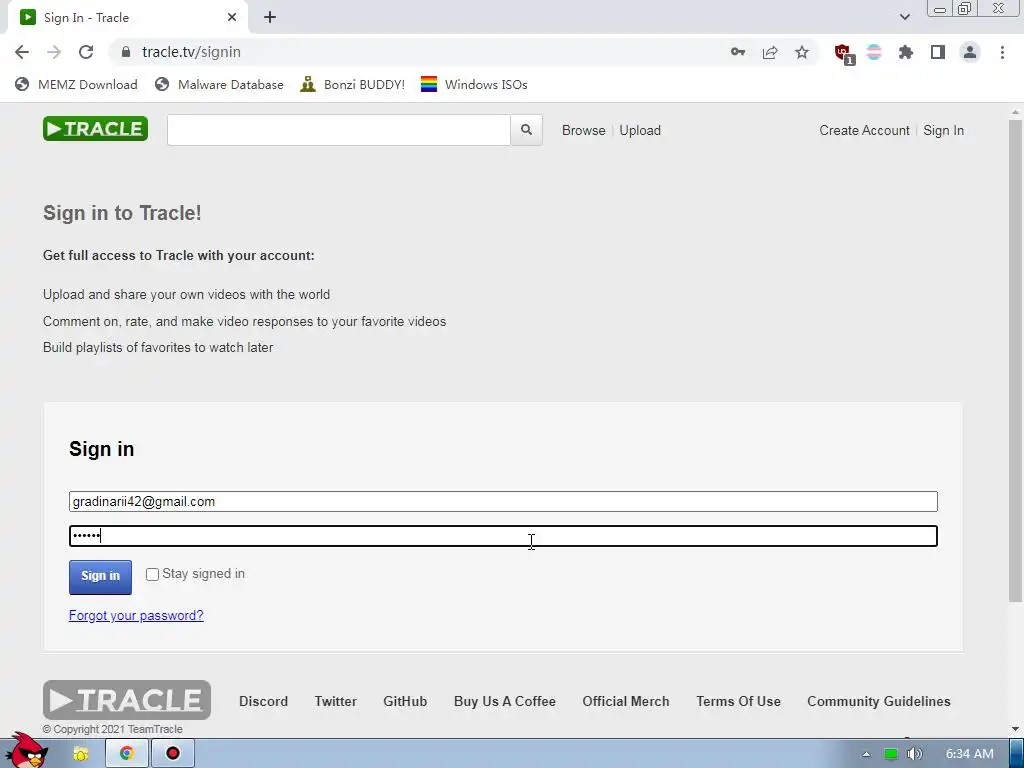The image size is (1024, 768).
Task: Click the email field with gradinarii42@gmail.com
Action: 503,502
